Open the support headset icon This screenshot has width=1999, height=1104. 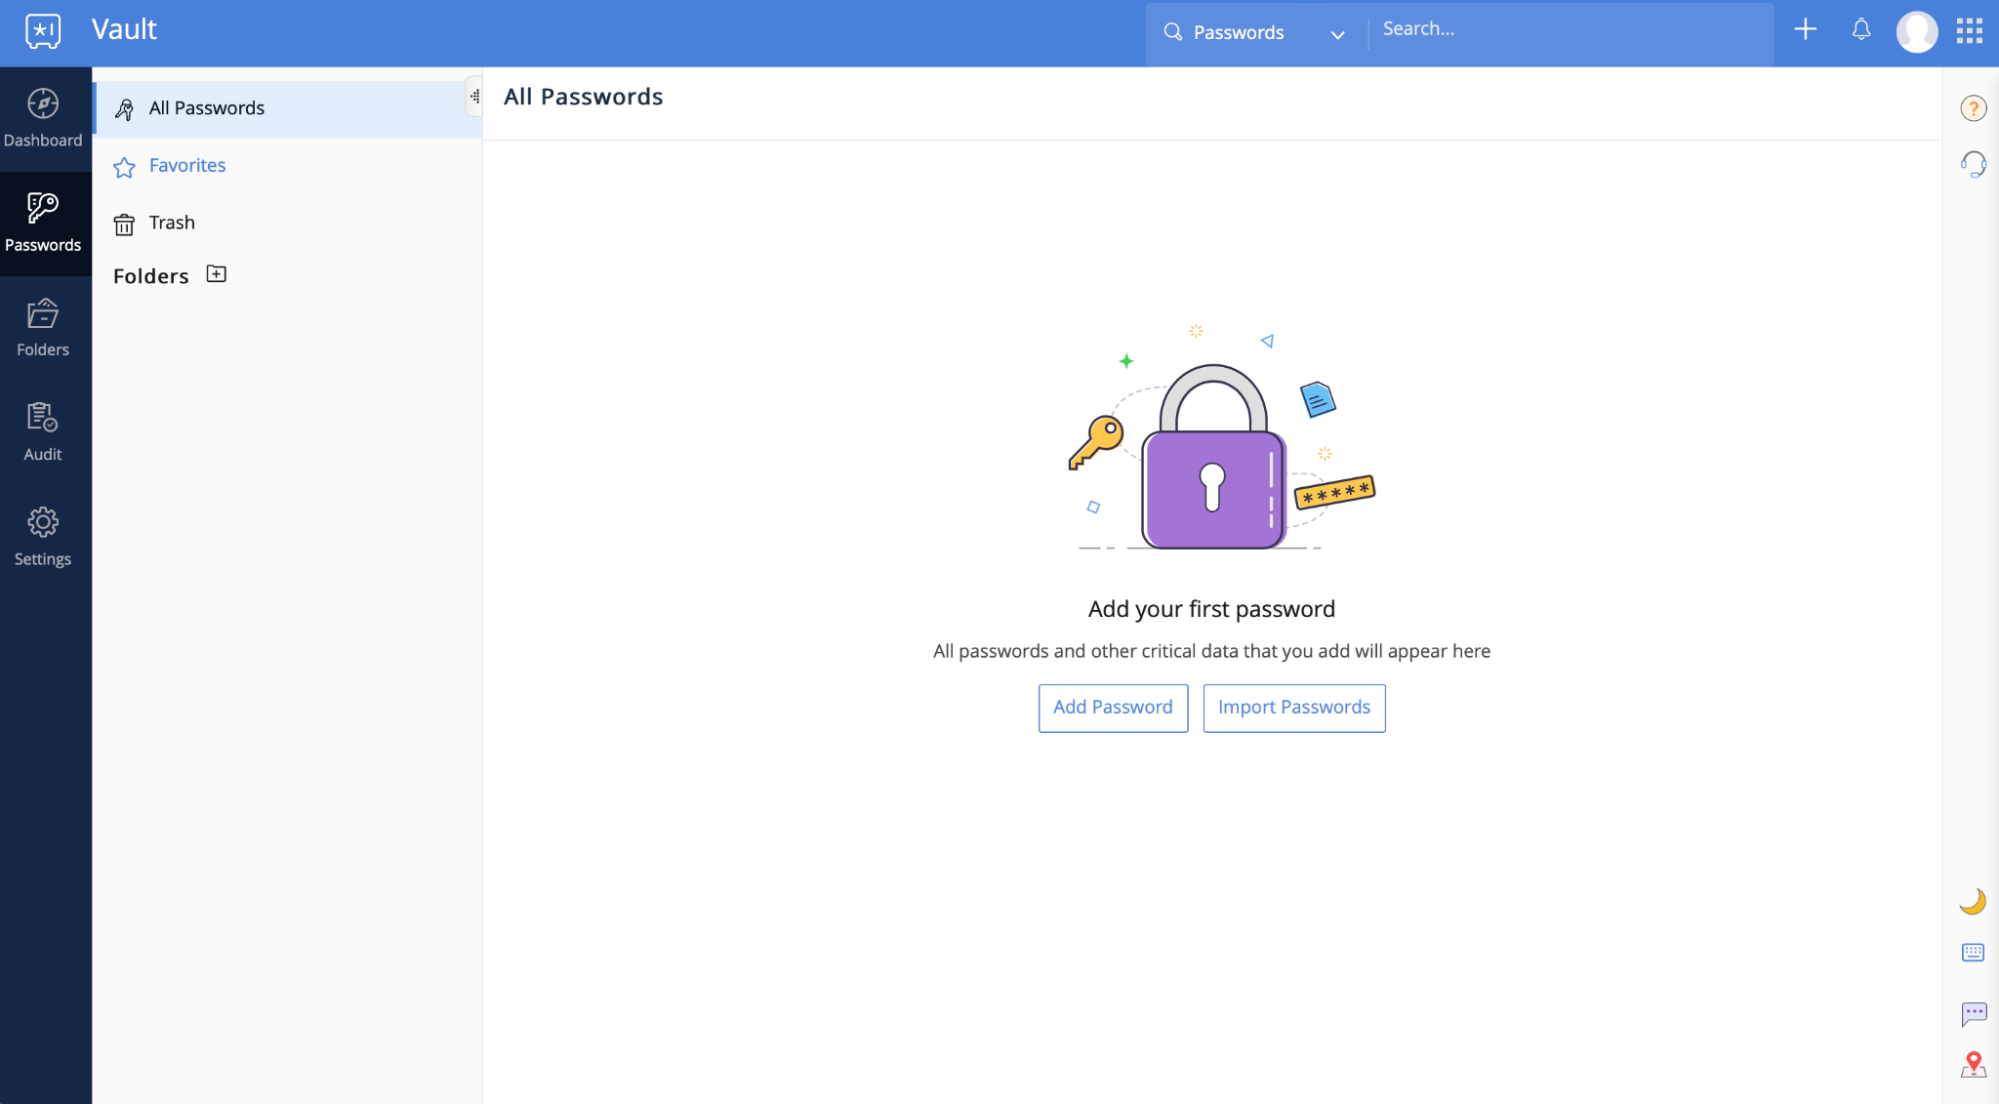coord(1972,163)
